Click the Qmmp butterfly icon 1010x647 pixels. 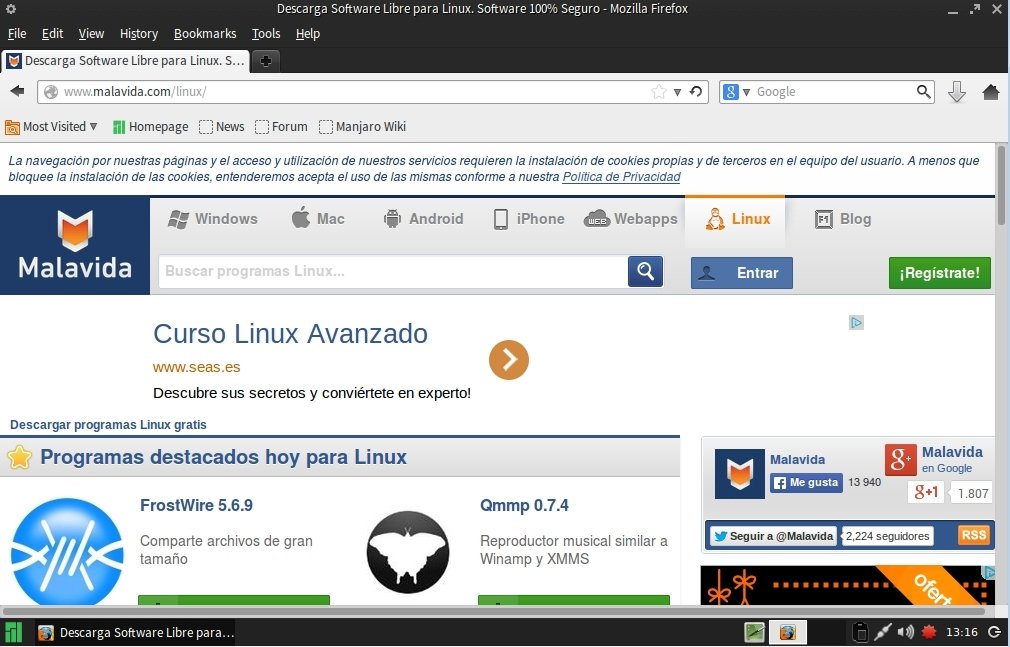408,552
